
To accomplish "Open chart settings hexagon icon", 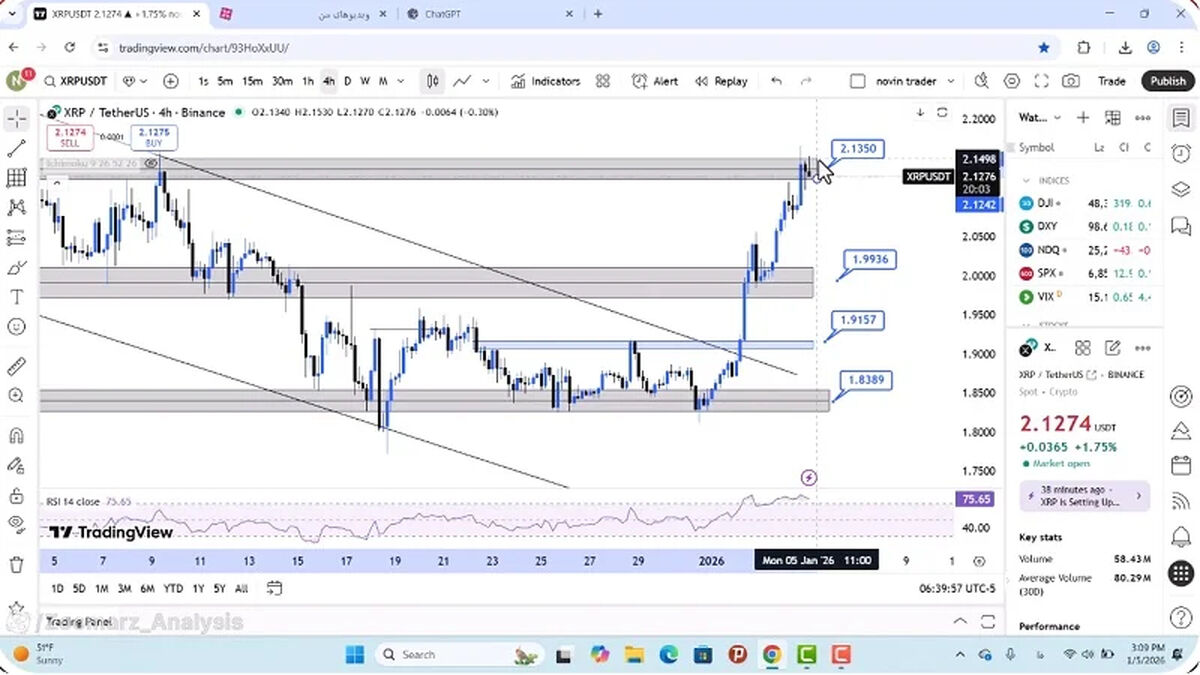I will tap(1011, 81).
